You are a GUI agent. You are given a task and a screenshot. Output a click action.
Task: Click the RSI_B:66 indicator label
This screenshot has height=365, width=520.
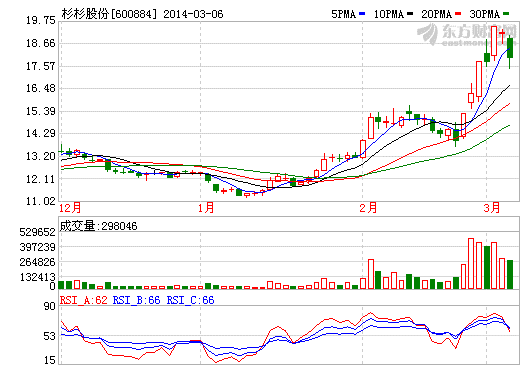coord(136,300)
